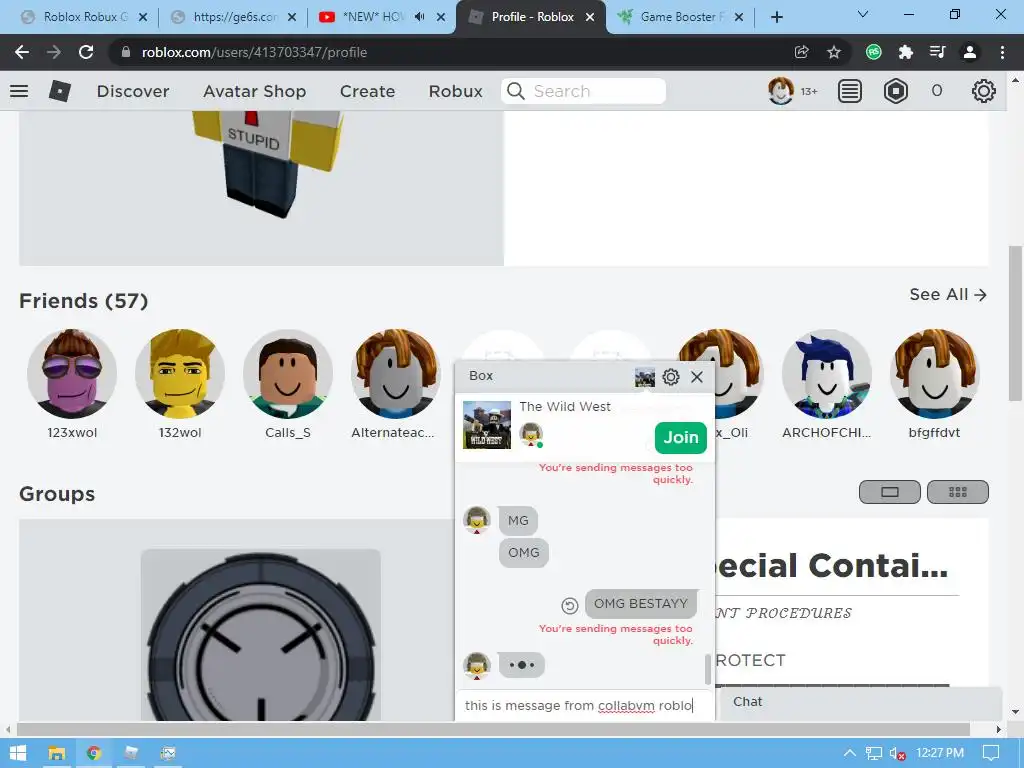The width and height of the screenshot is (1024, 768).
Task: Retry sending the OMG BESTAYY message
Action: click(x=569, y=606)
